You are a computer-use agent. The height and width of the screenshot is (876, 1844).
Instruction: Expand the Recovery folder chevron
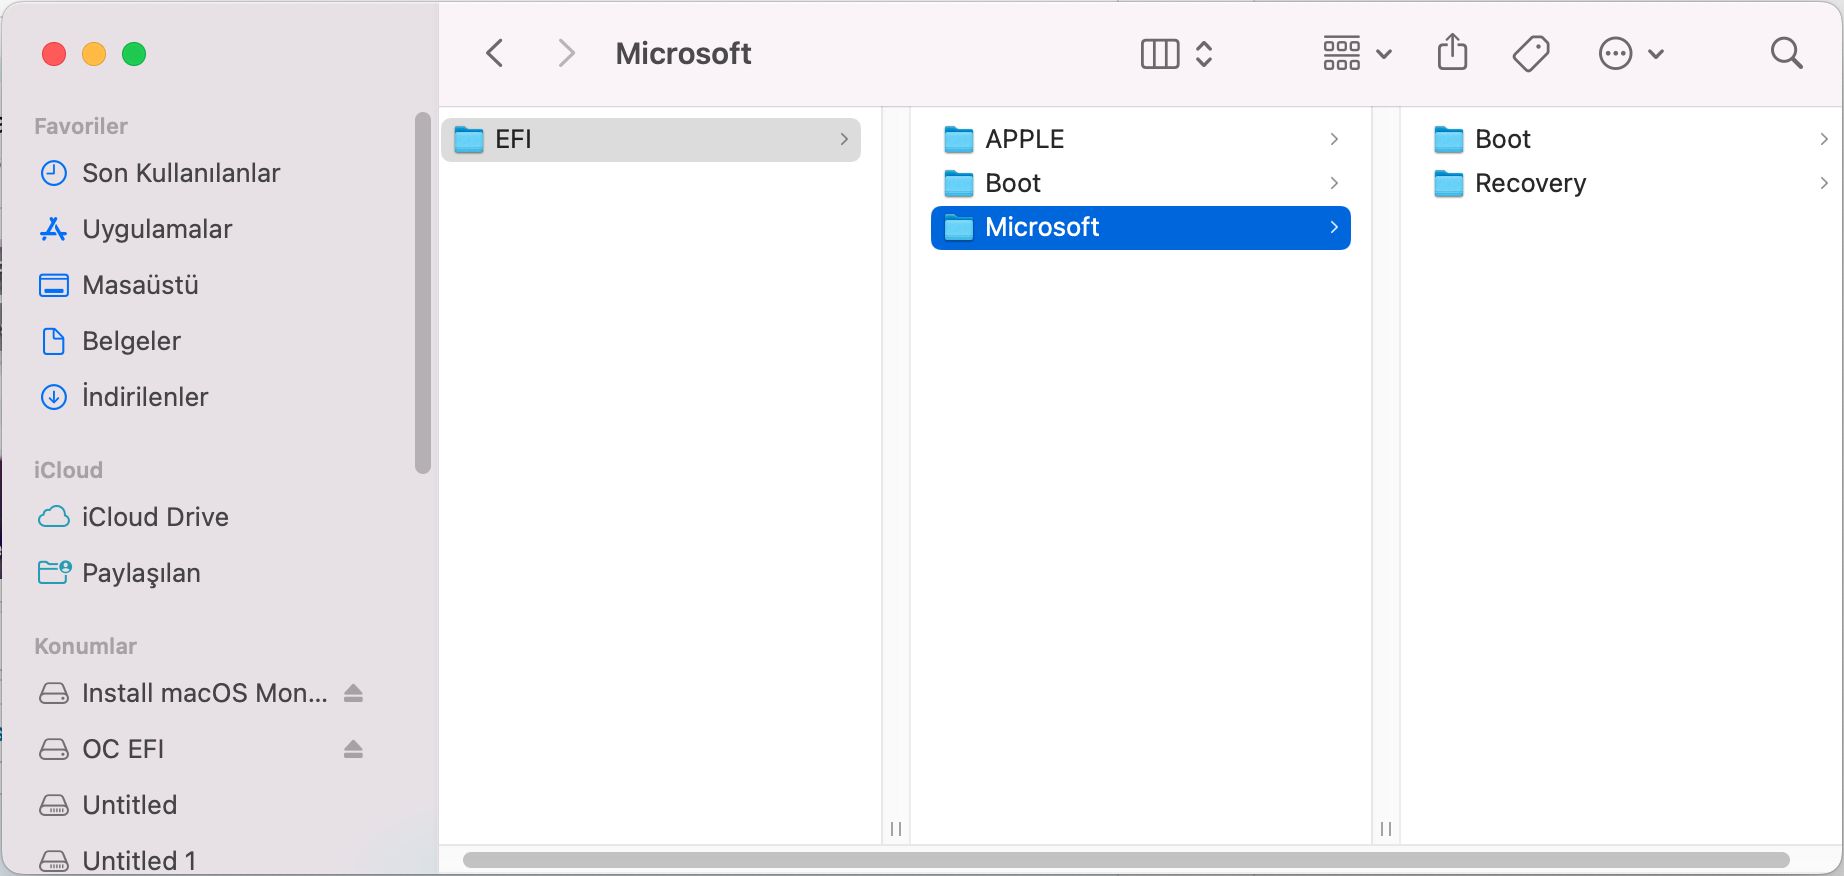[x=1824, y=183]
